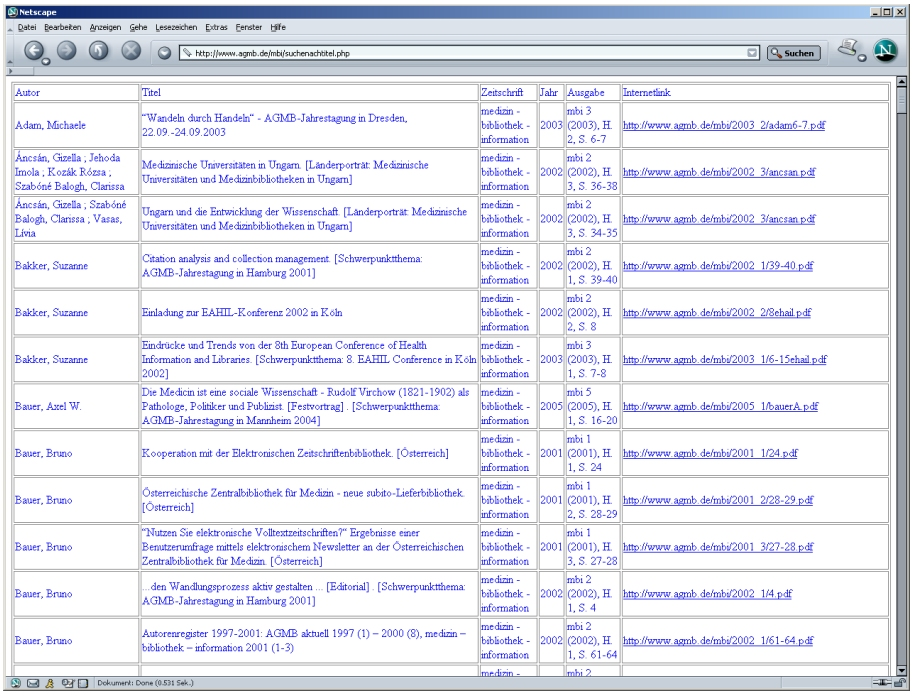Reload the current page

pyautogui.click(x=99, y=50)
